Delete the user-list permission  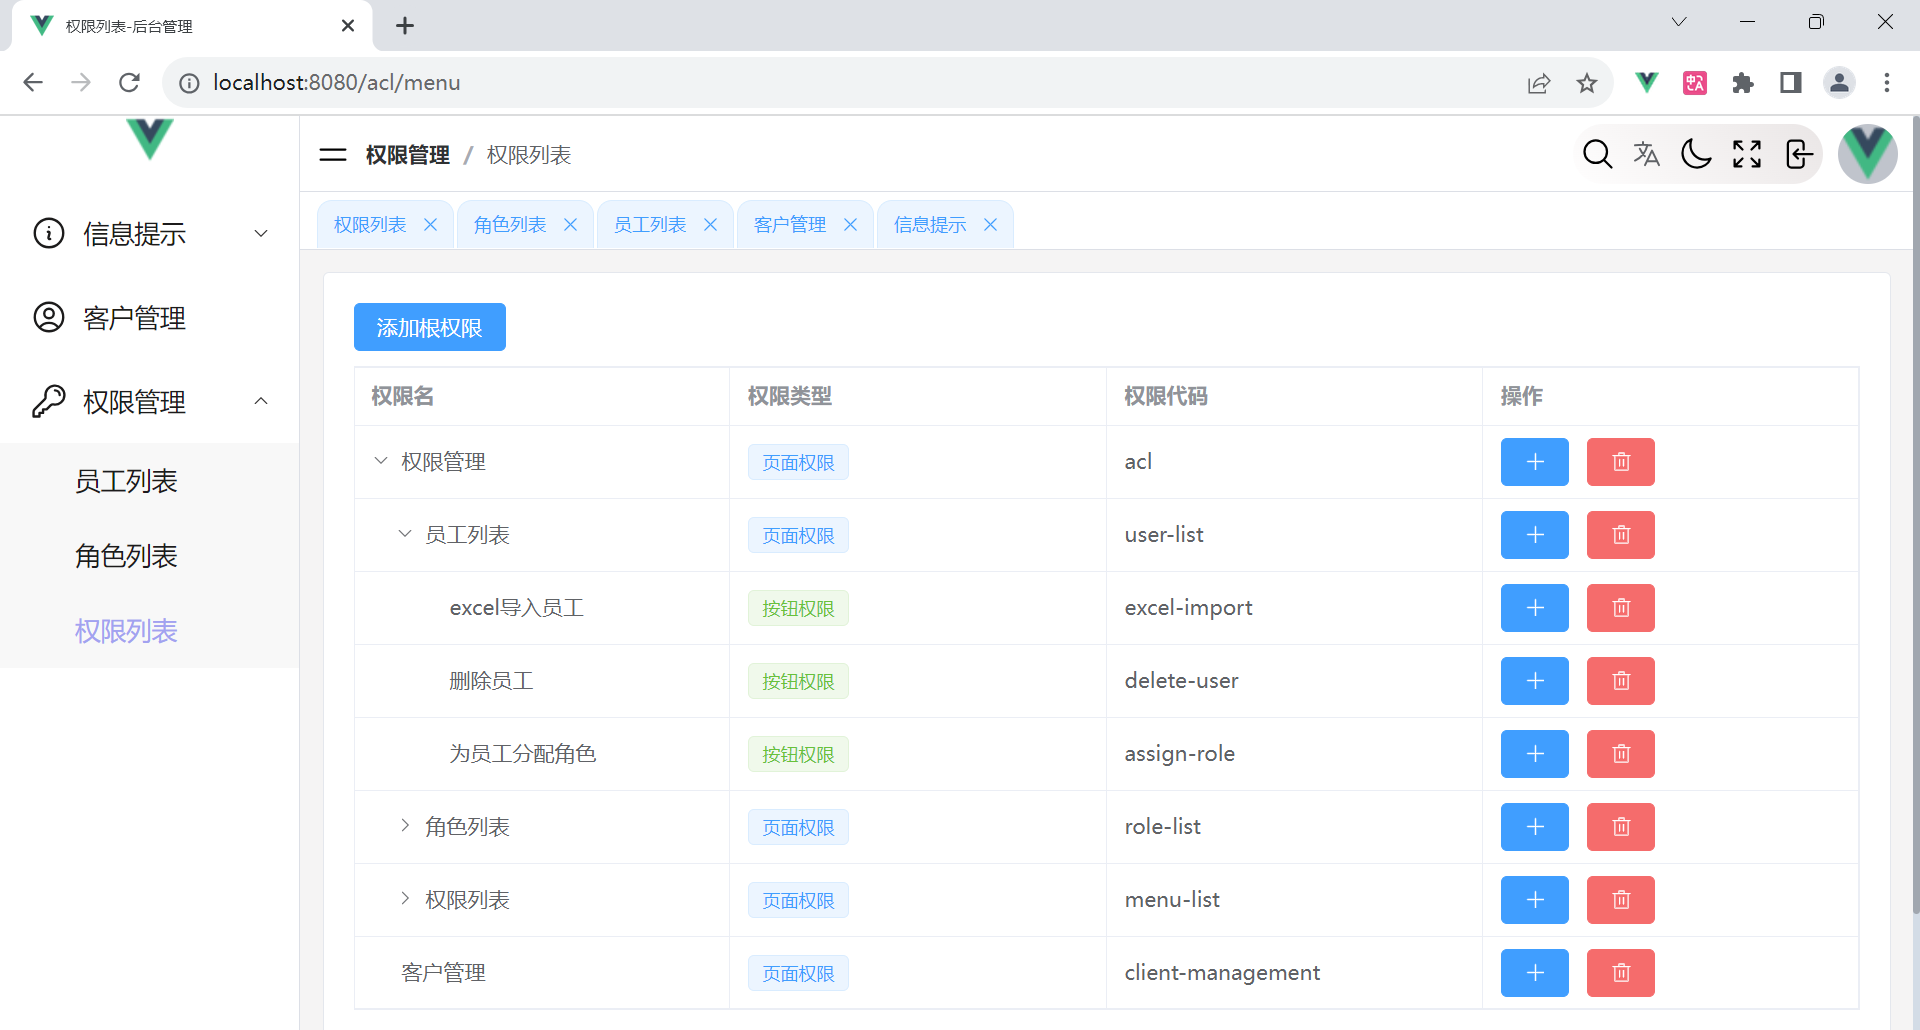click(x=1621, y=535)
